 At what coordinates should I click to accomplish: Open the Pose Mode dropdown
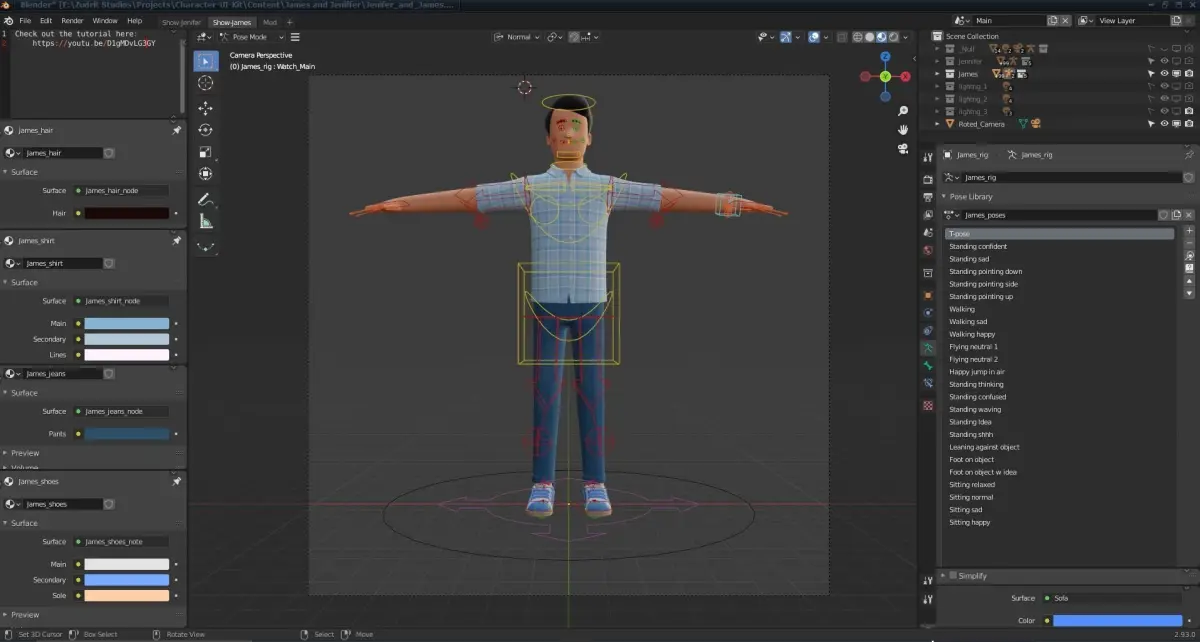tap(250, 37)
